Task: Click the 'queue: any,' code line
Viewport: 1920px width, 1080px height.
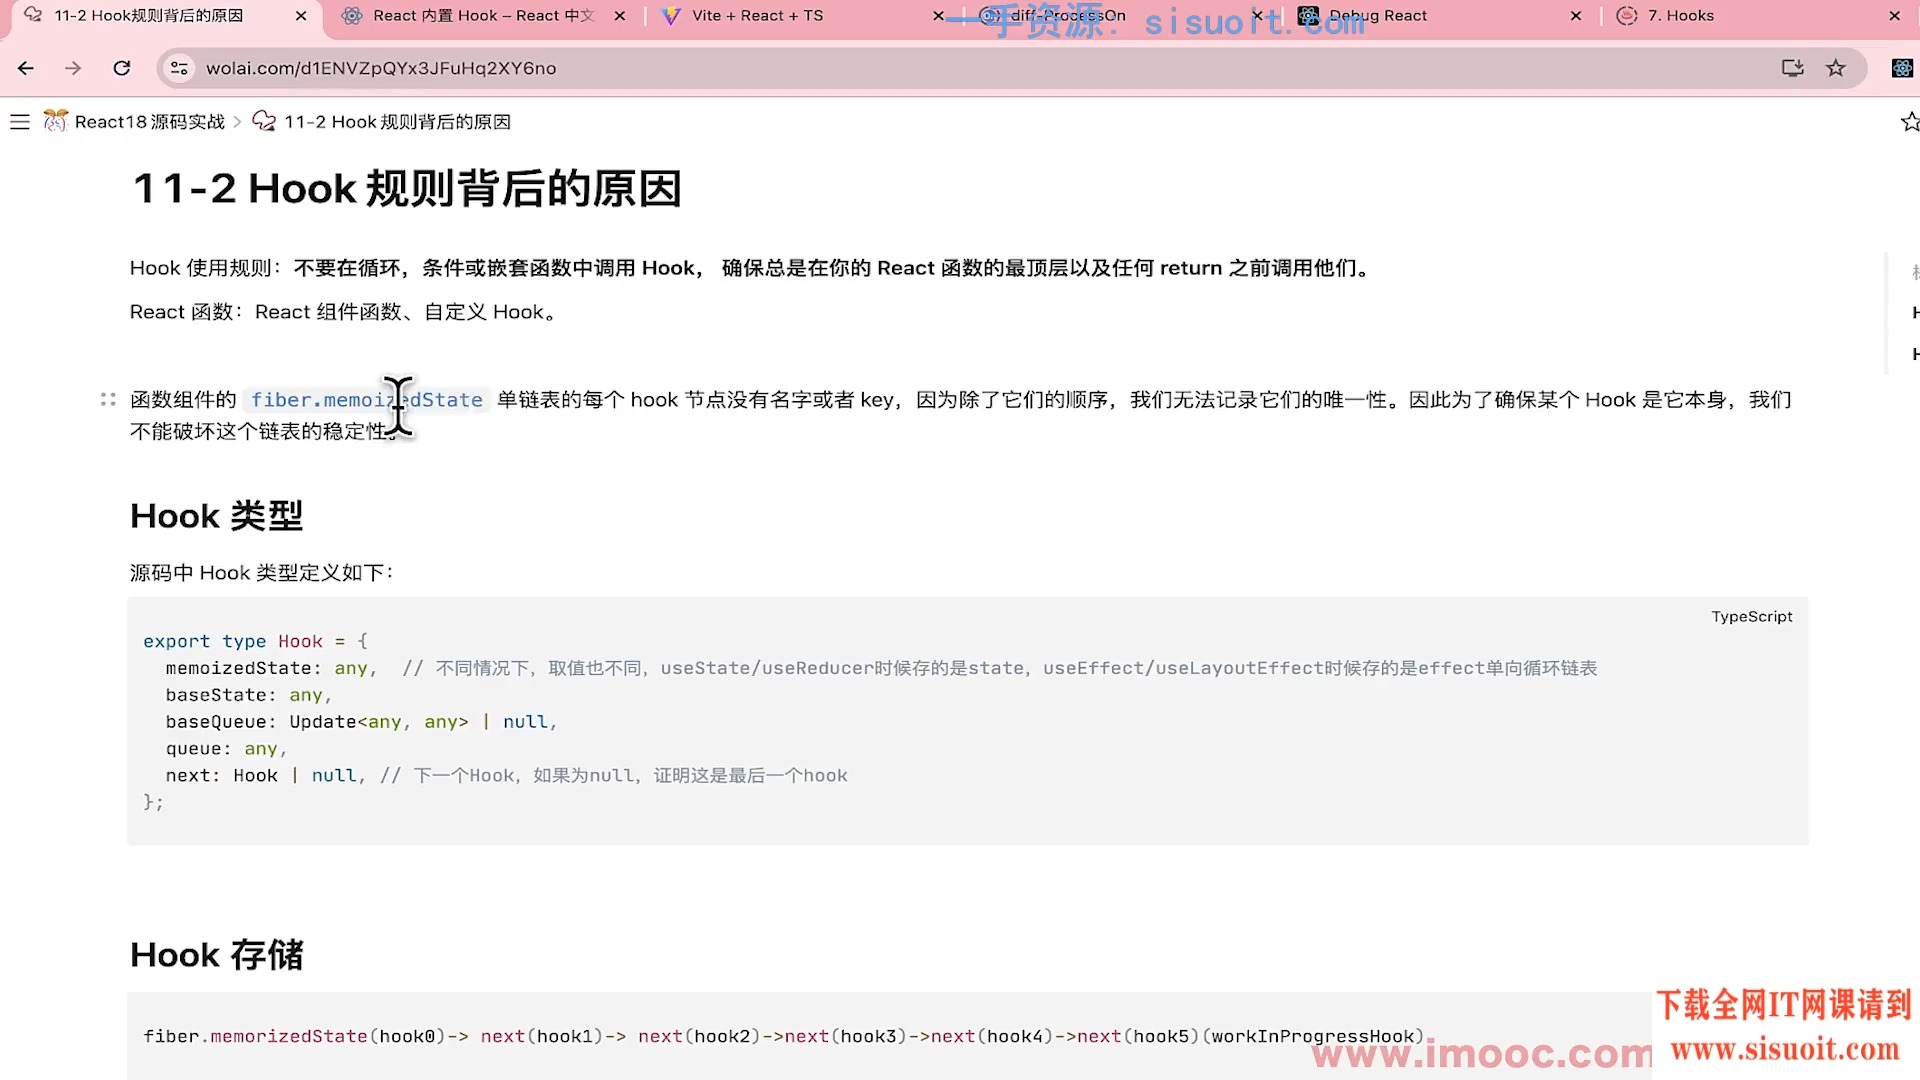Action: click(x=226, y=749)
